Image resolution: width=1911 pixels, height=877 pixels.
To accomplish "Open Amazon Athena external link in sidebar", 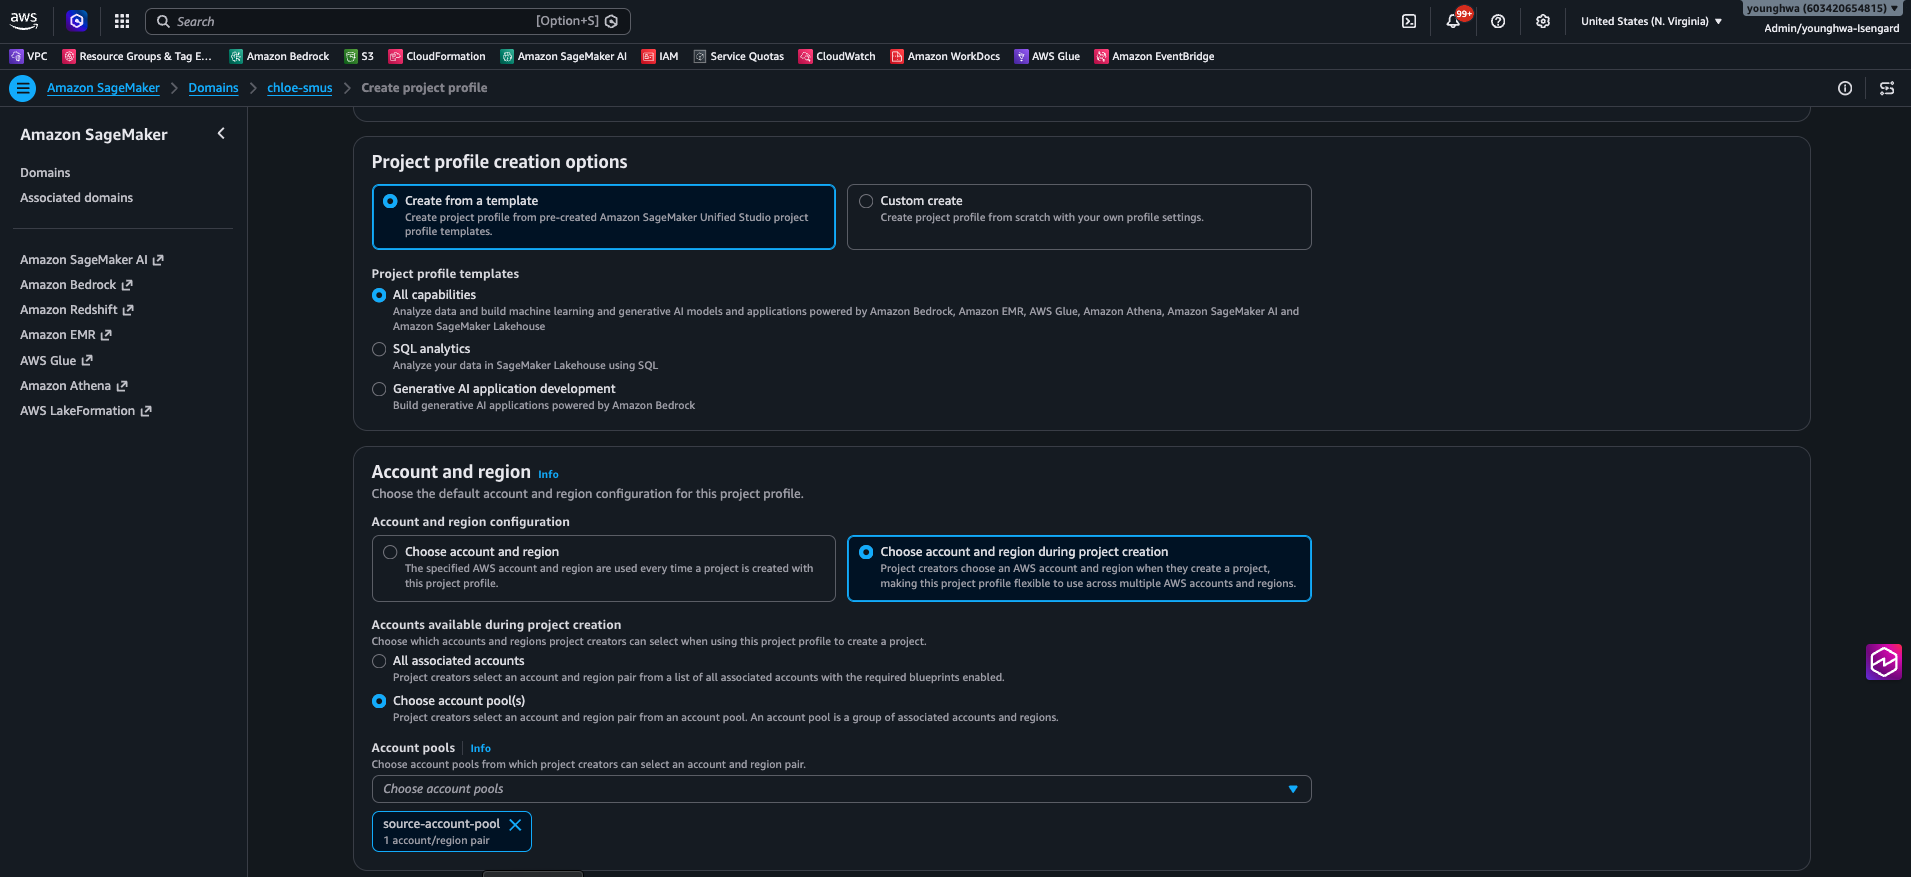I will coord(74,386).
